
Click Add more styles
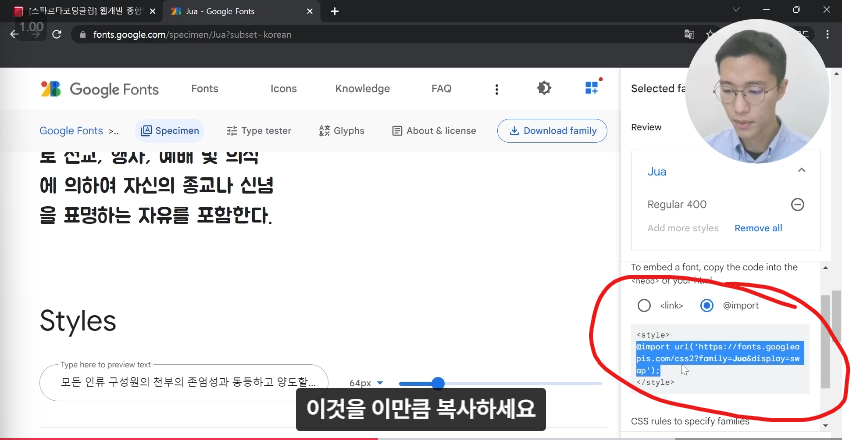click(x=683, y=228)
